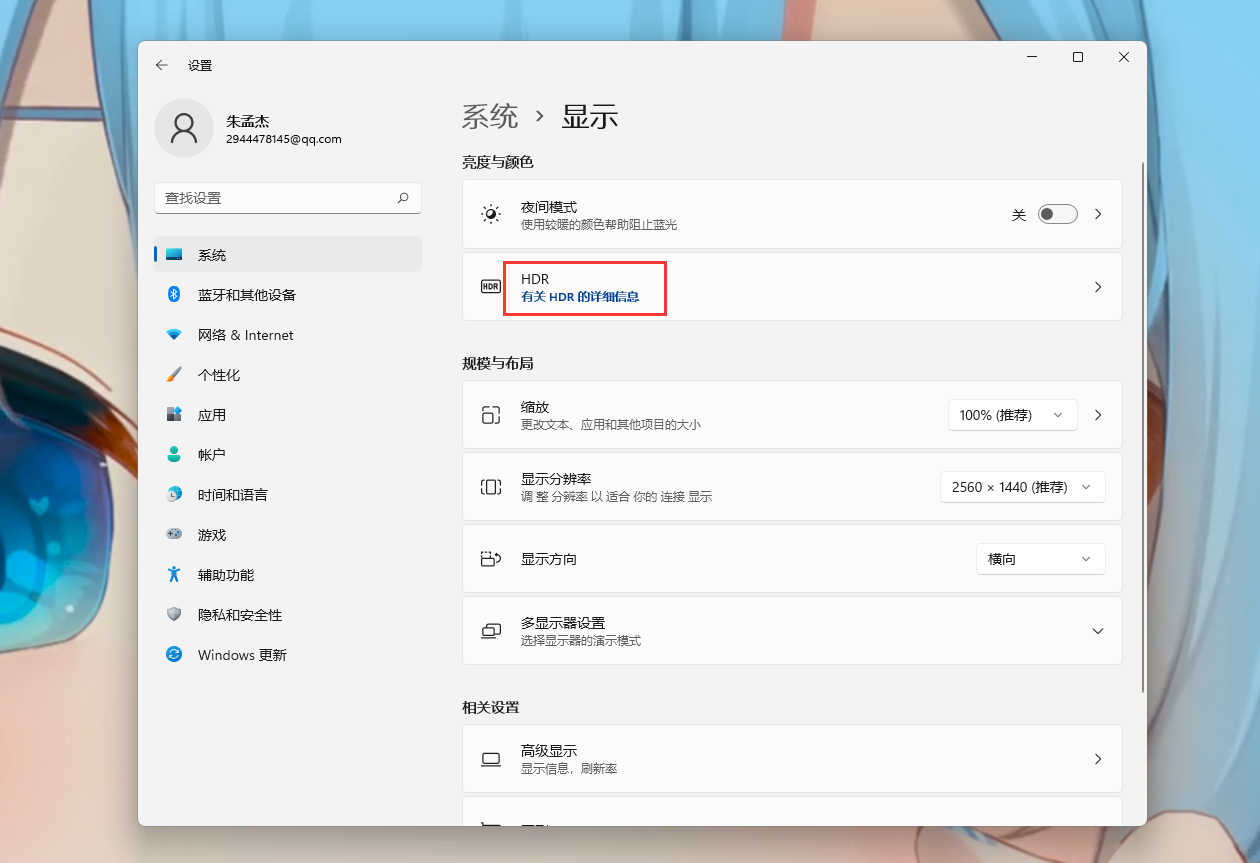
Task: Select 蓝牙和其他设备 in the sidebar
Action: 288,295
